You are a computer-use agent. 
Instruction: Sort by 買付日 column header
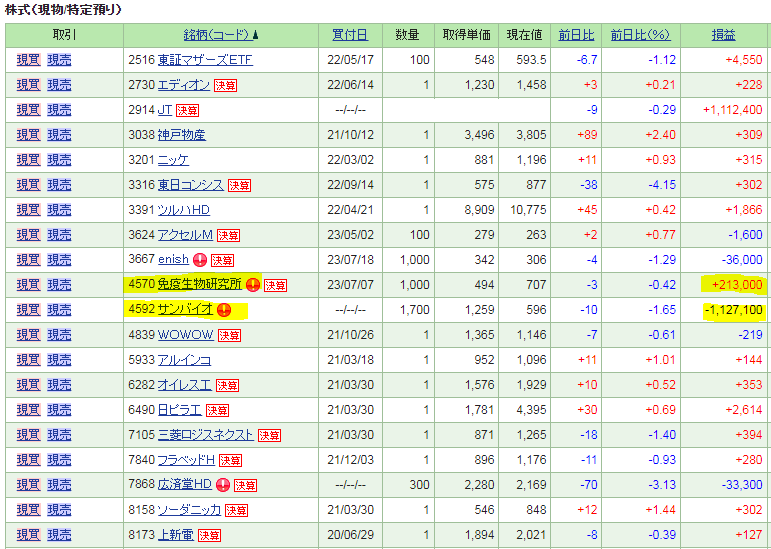(350, 35)
